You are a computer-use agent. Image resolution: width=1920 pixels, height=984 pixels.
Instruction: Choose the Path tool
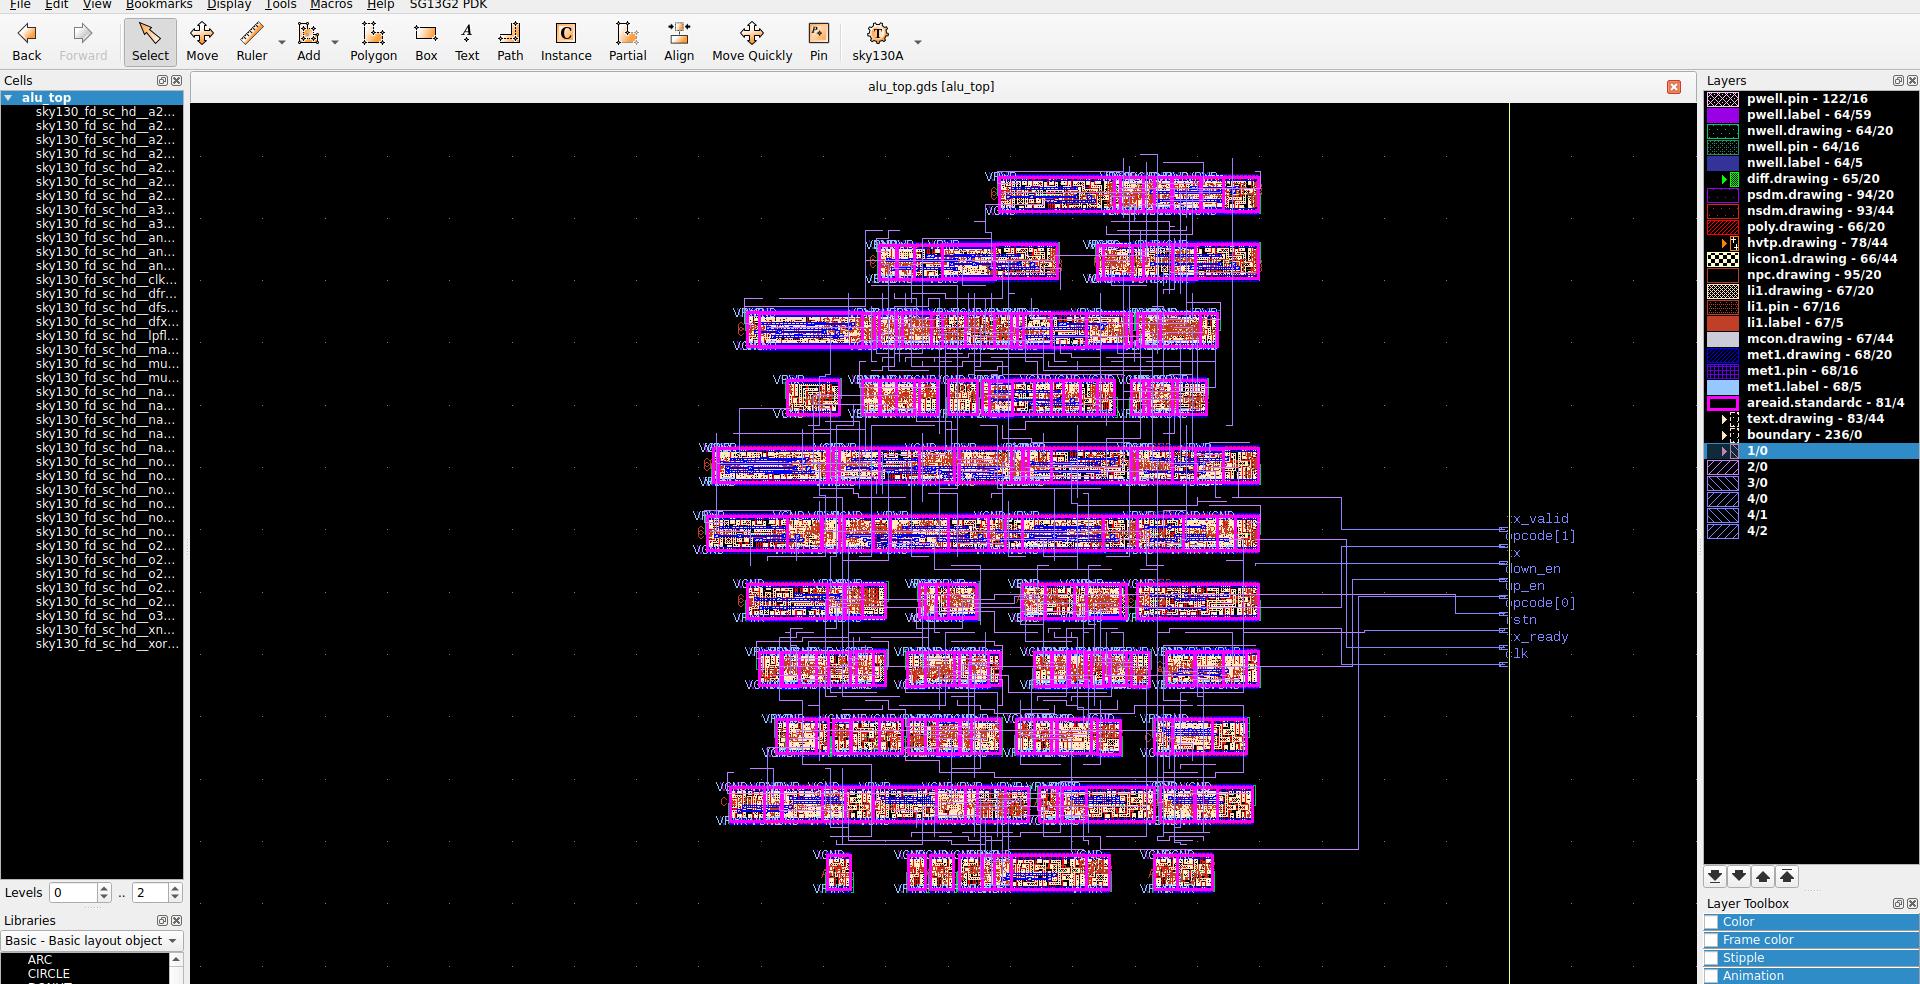509,42
